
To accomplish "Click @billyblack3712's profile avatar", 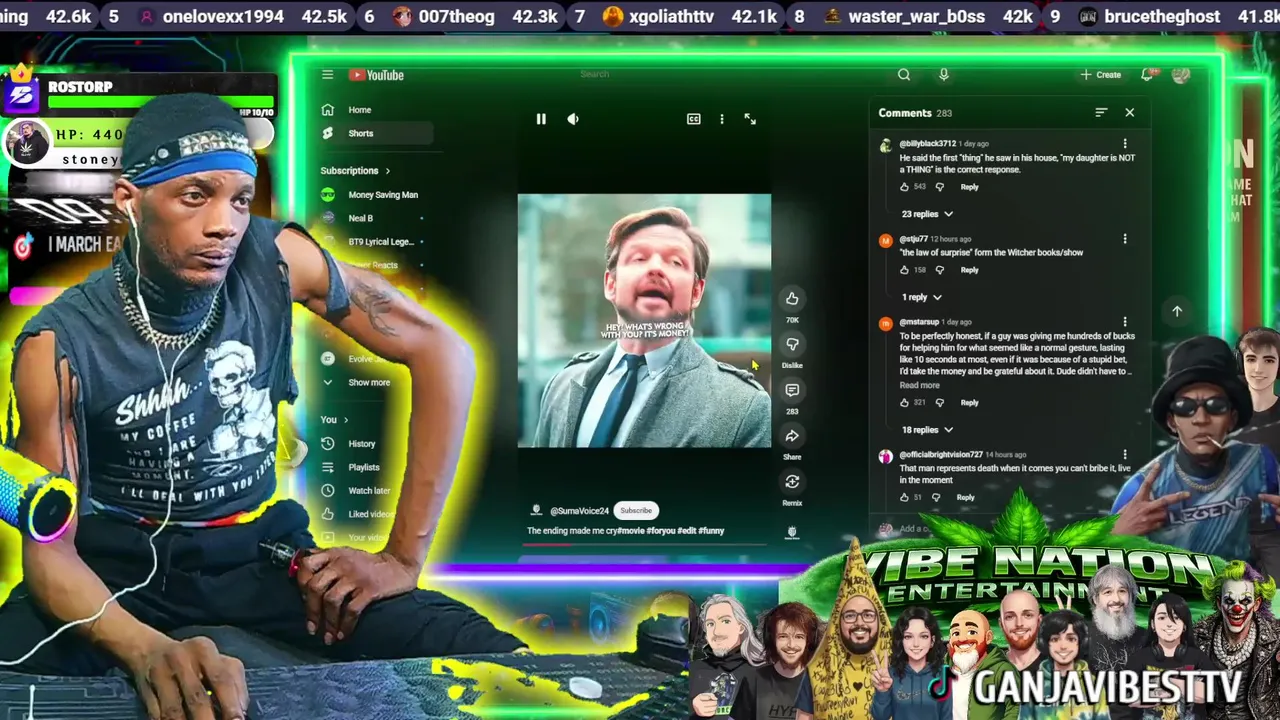I will [885, 145].
